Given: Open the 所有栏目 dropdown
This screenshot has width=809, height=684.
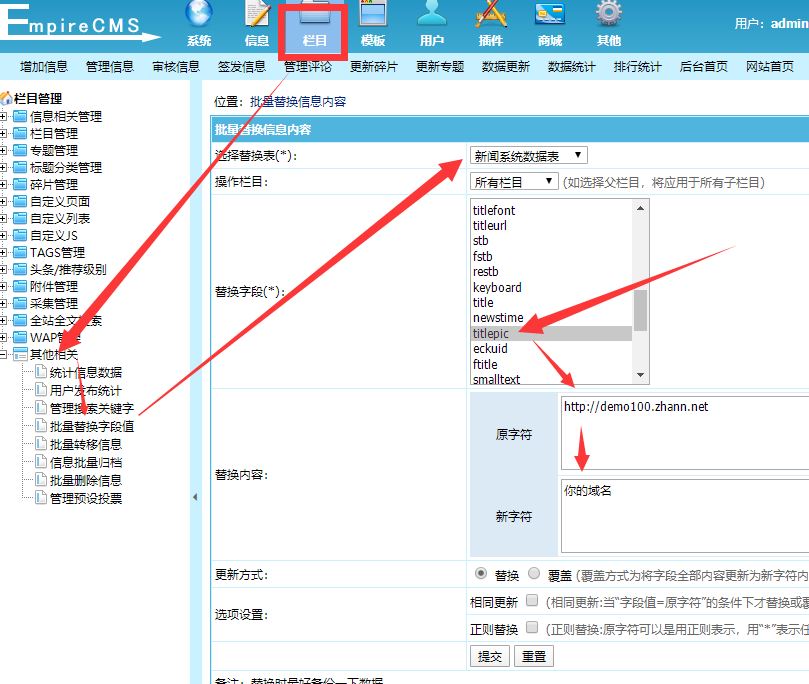Looking at the screenshot, I should (514, 181).
